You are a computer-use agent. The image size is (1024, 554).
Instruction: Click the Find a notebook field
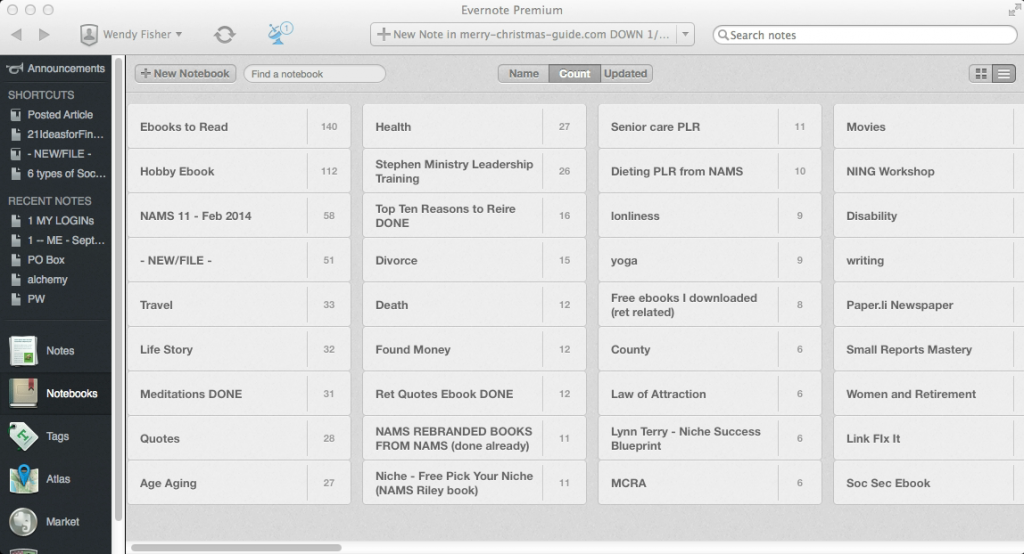[x=314, y=74]
